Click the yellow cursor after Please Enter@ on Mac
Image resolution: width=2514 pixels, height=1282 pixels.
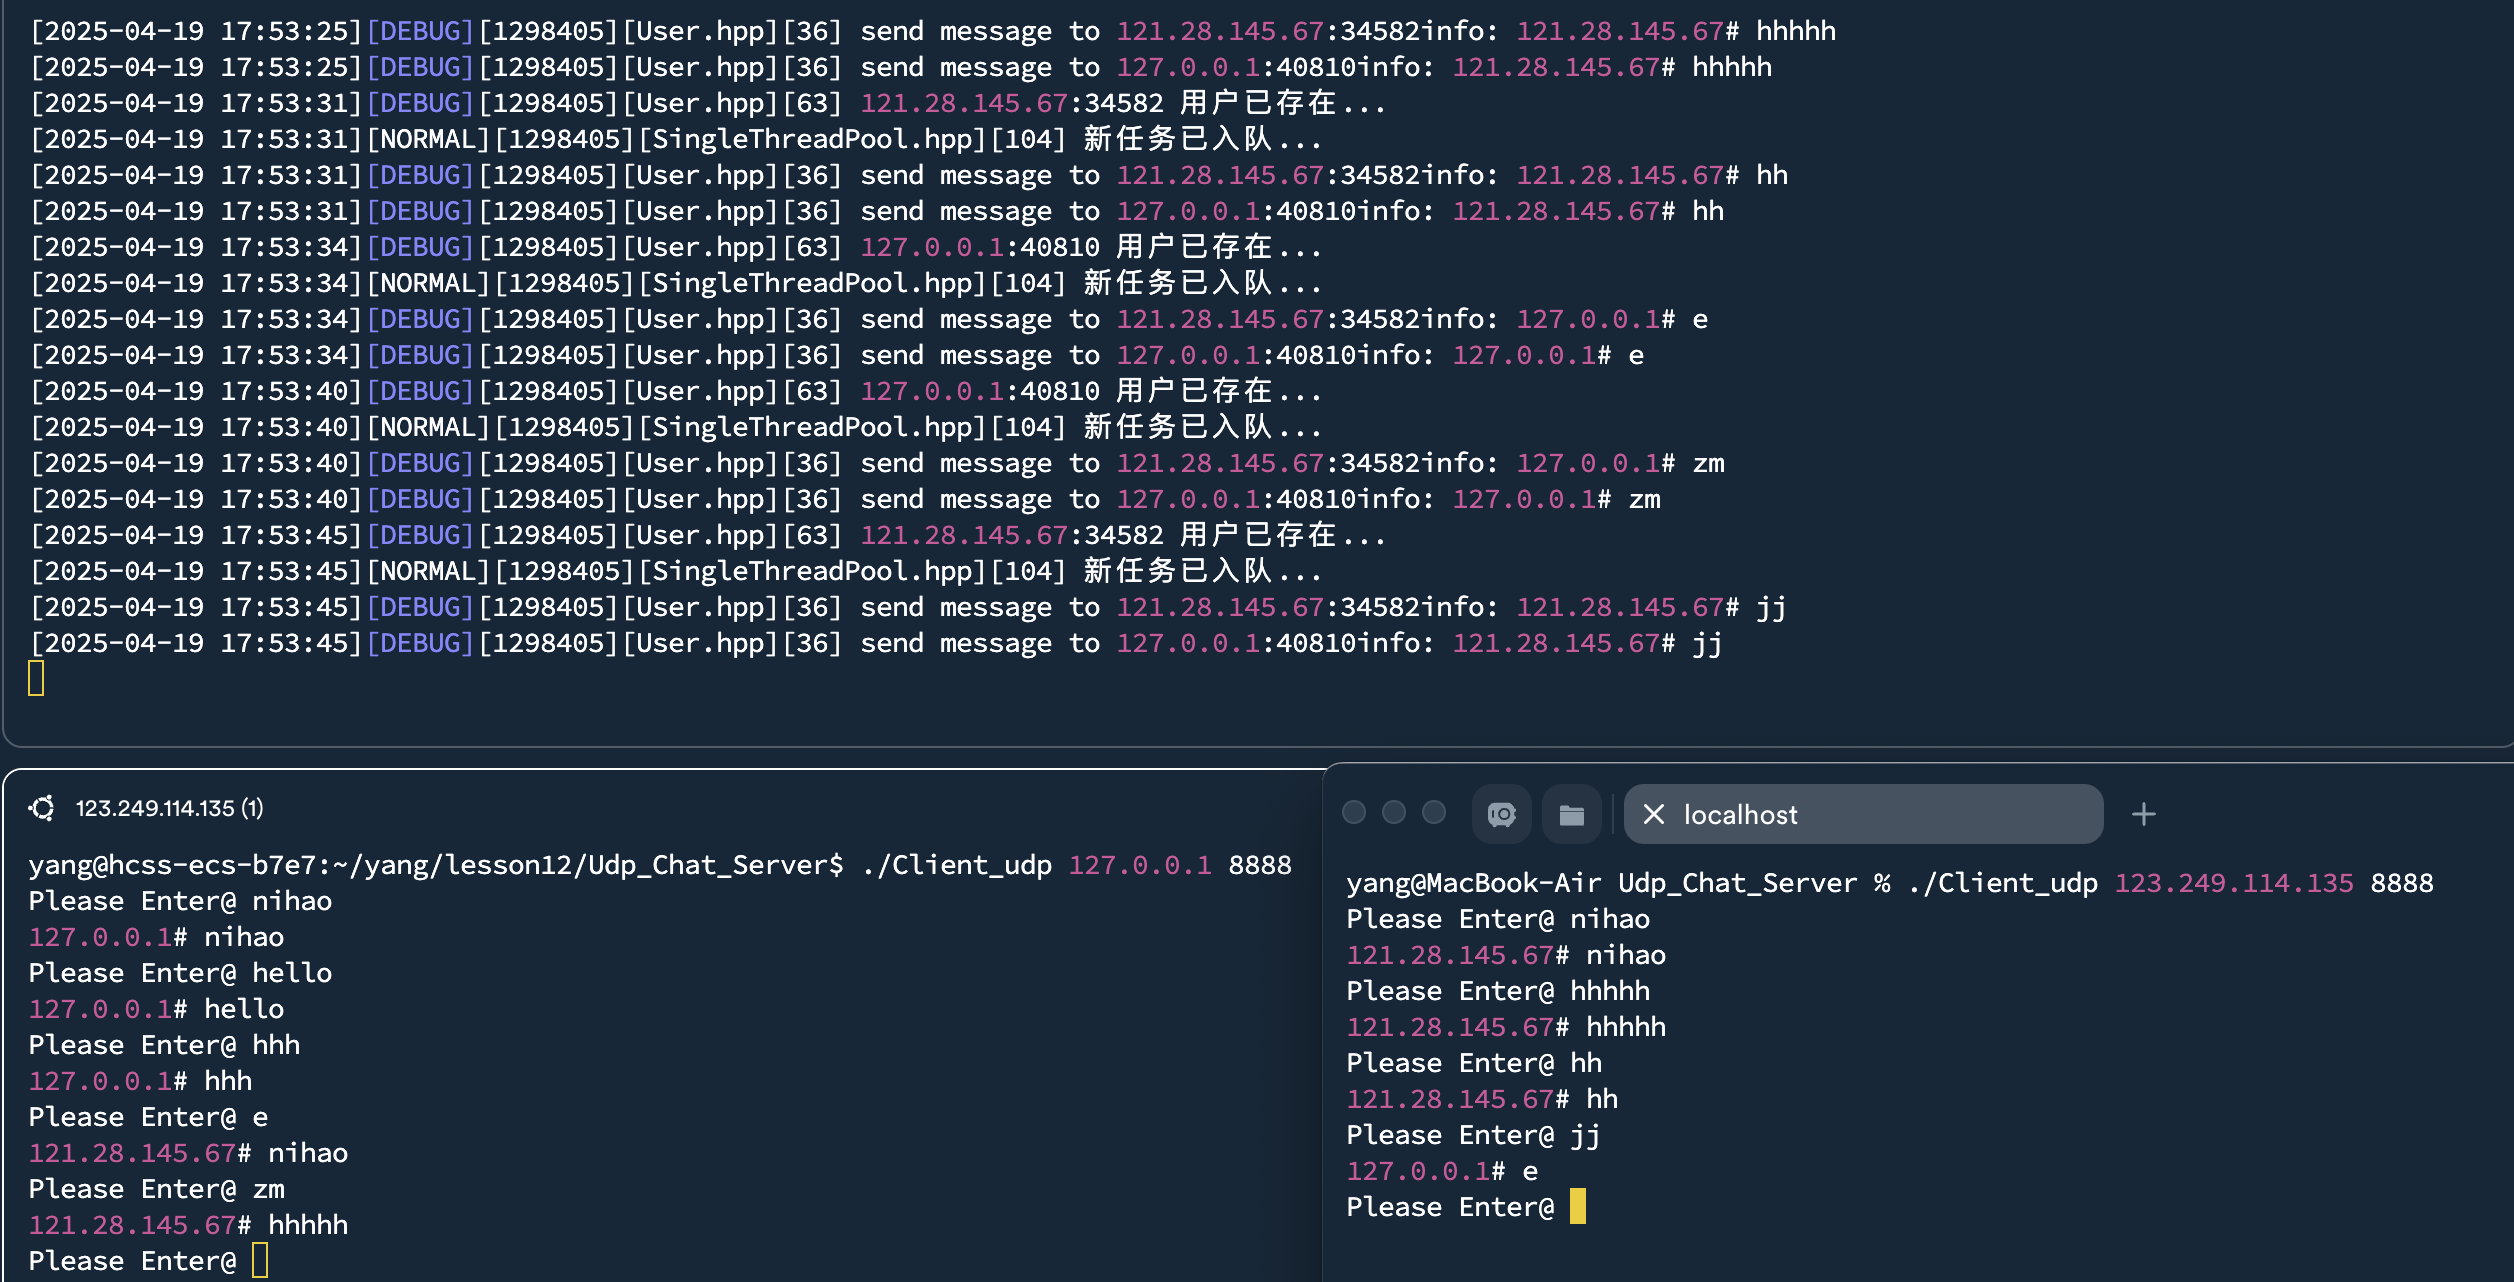coord(1577,1207)
